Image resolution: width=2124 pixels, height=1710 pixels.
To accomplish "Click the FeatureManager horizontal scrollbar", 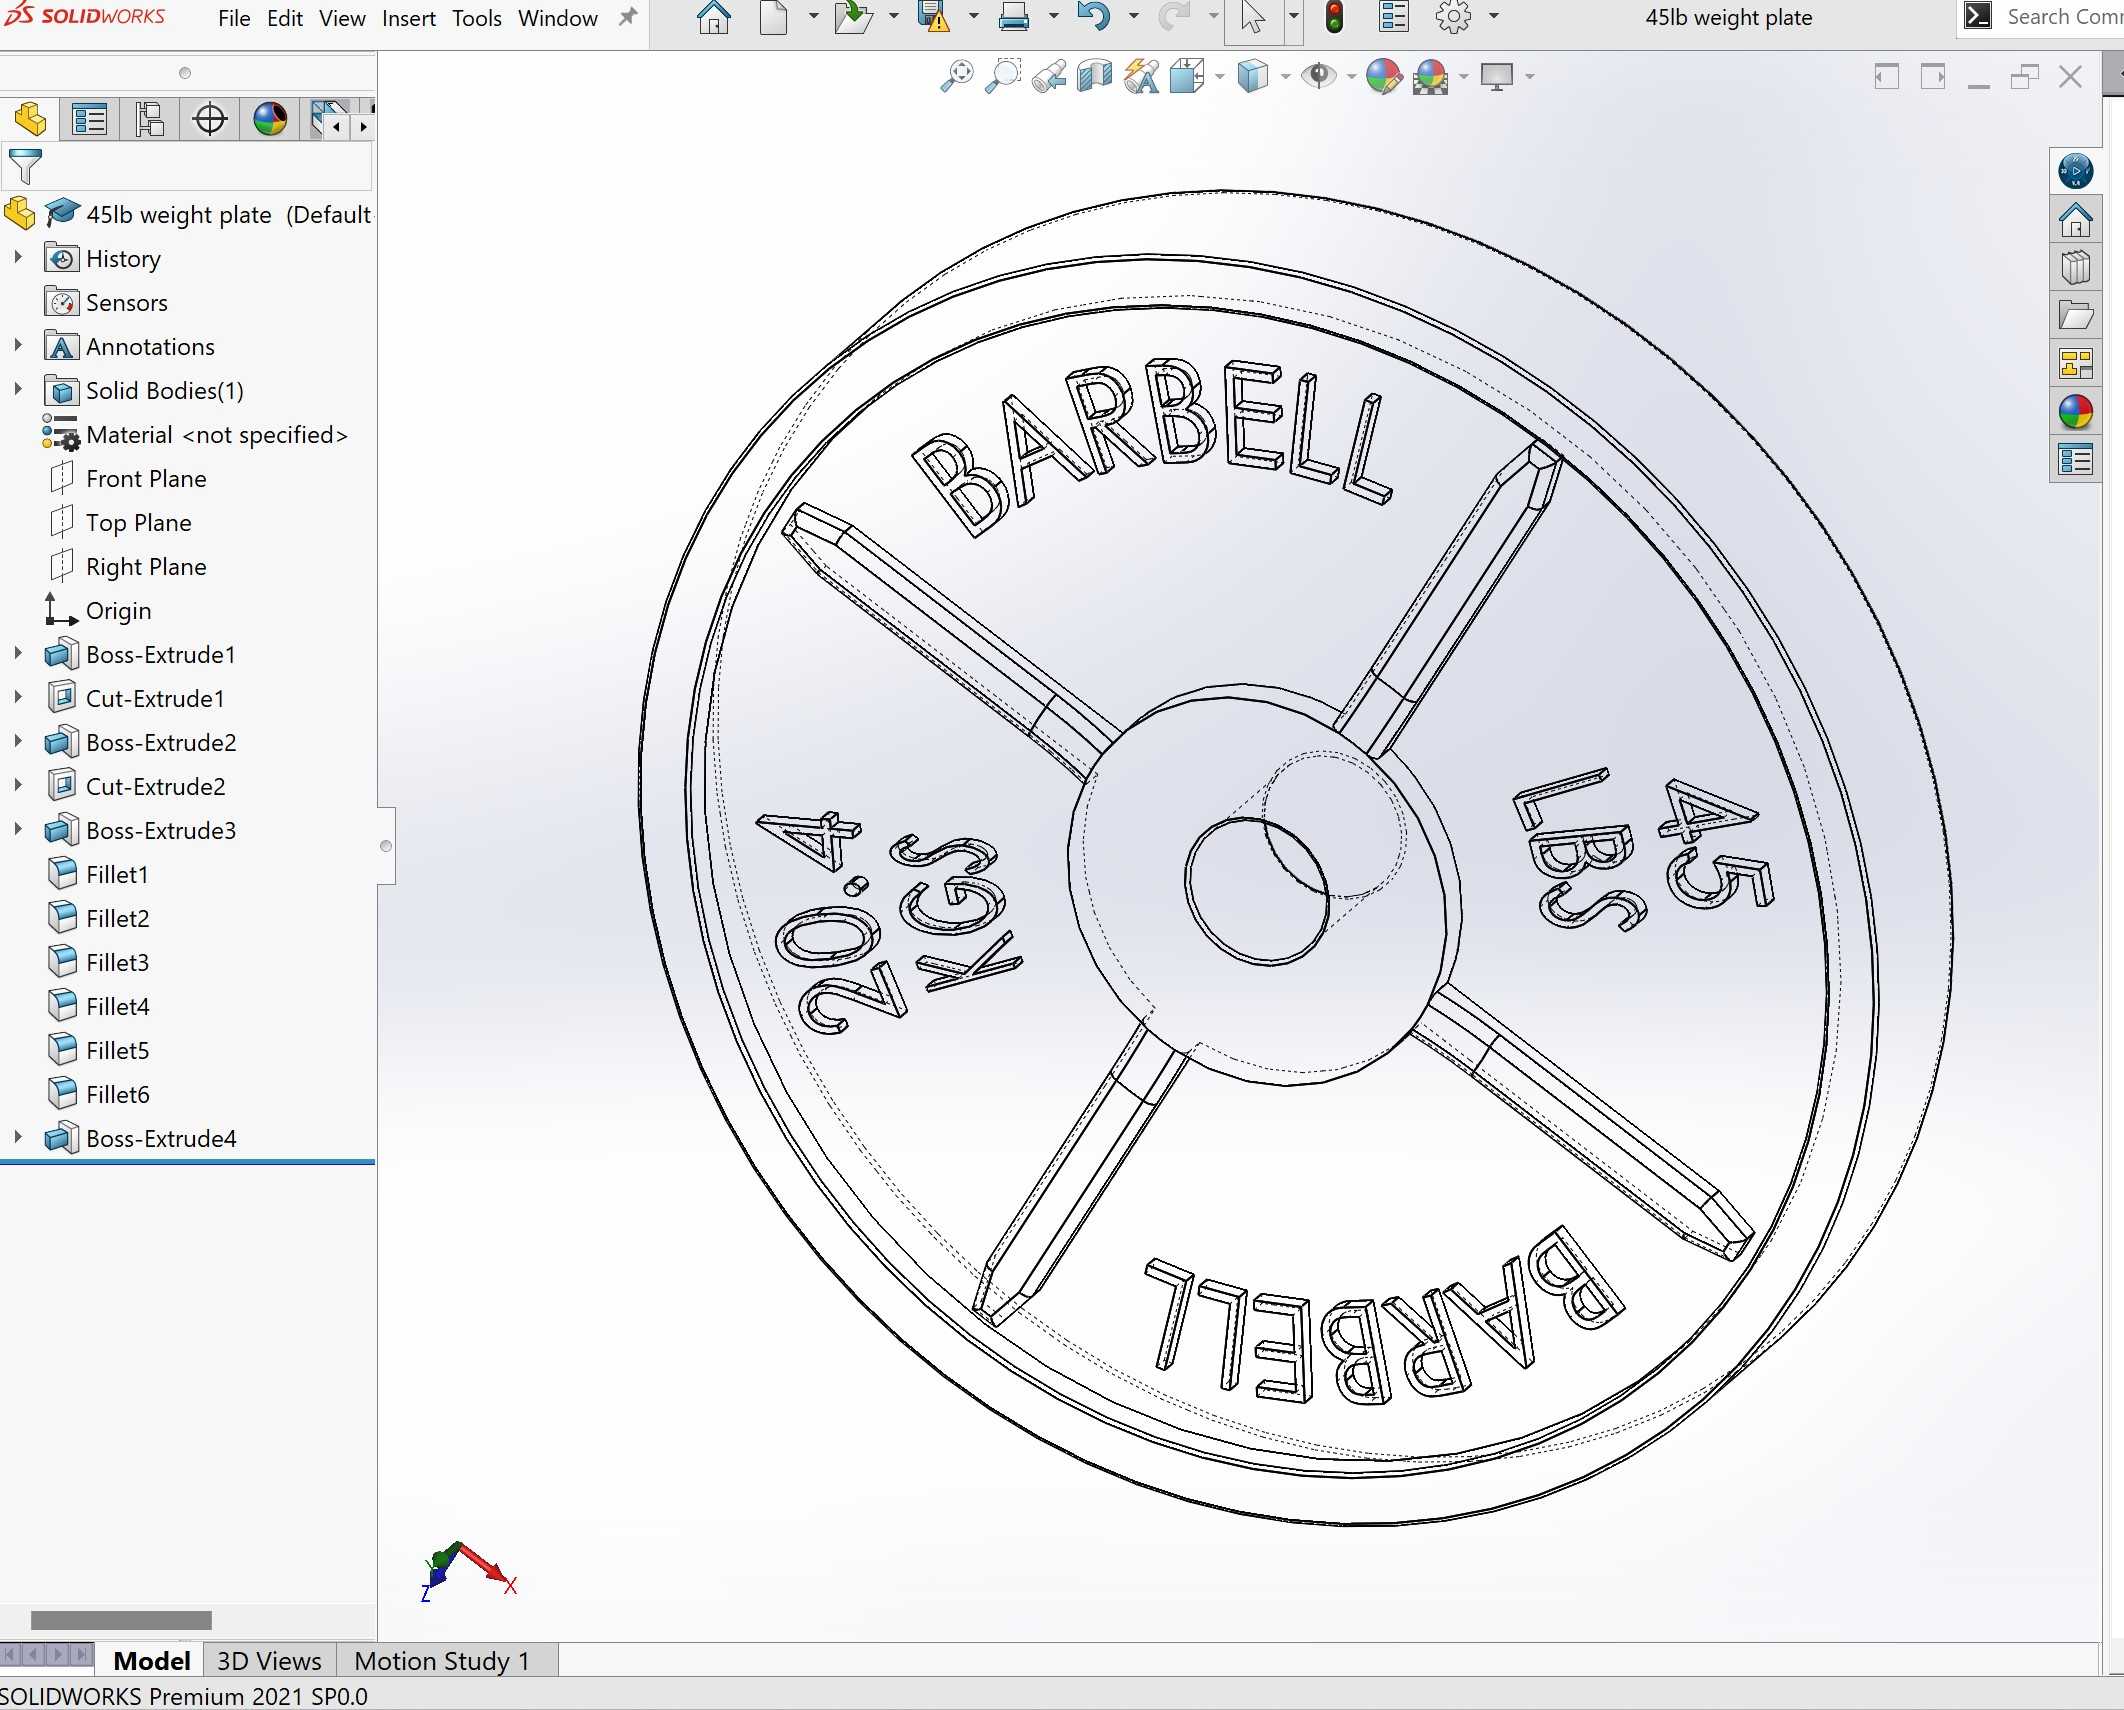I will 121,1620.
